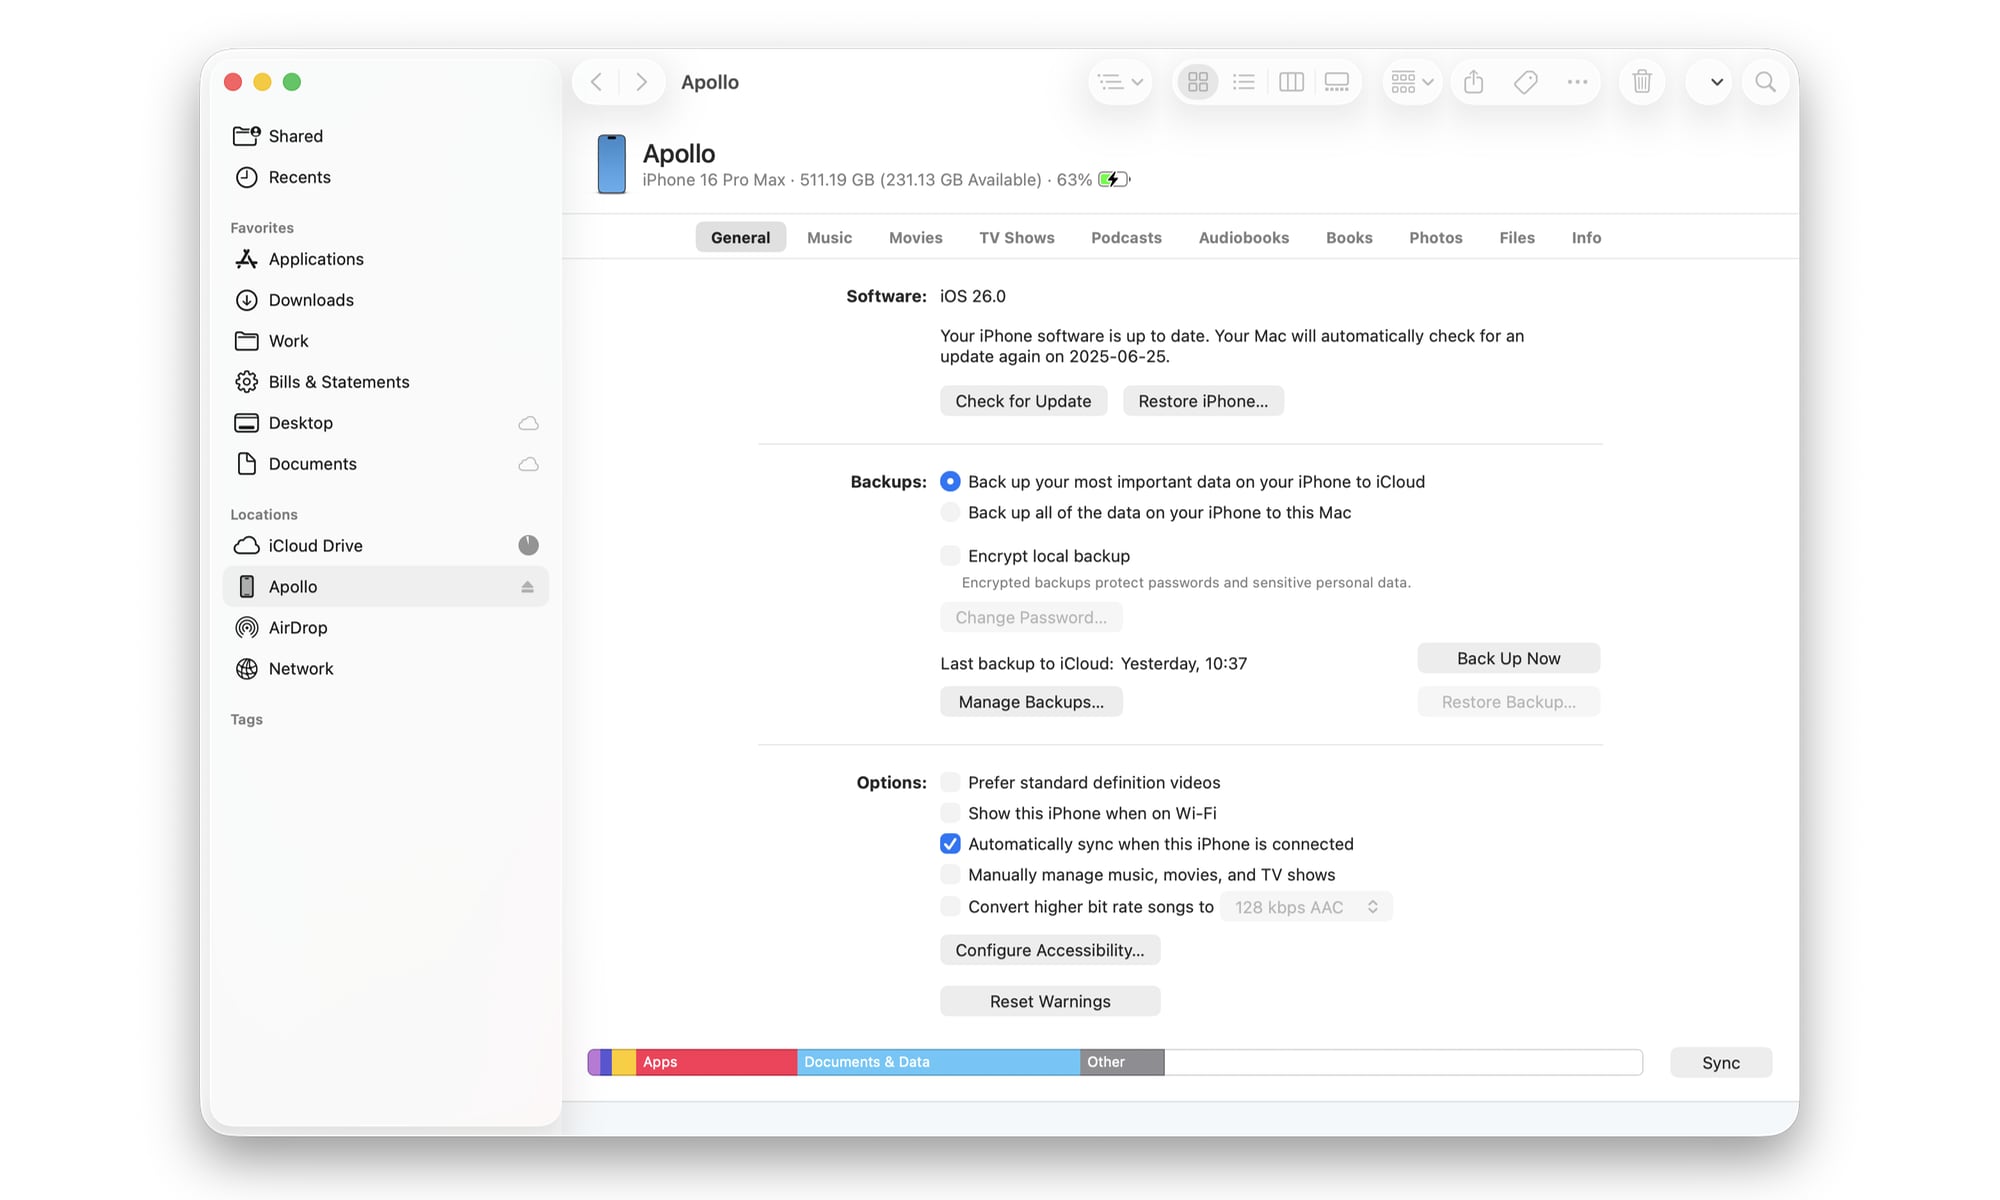This screenshot has width=2000, height=1200.
Task: Switch to the Photos tab
Action: coord(1436,238)
